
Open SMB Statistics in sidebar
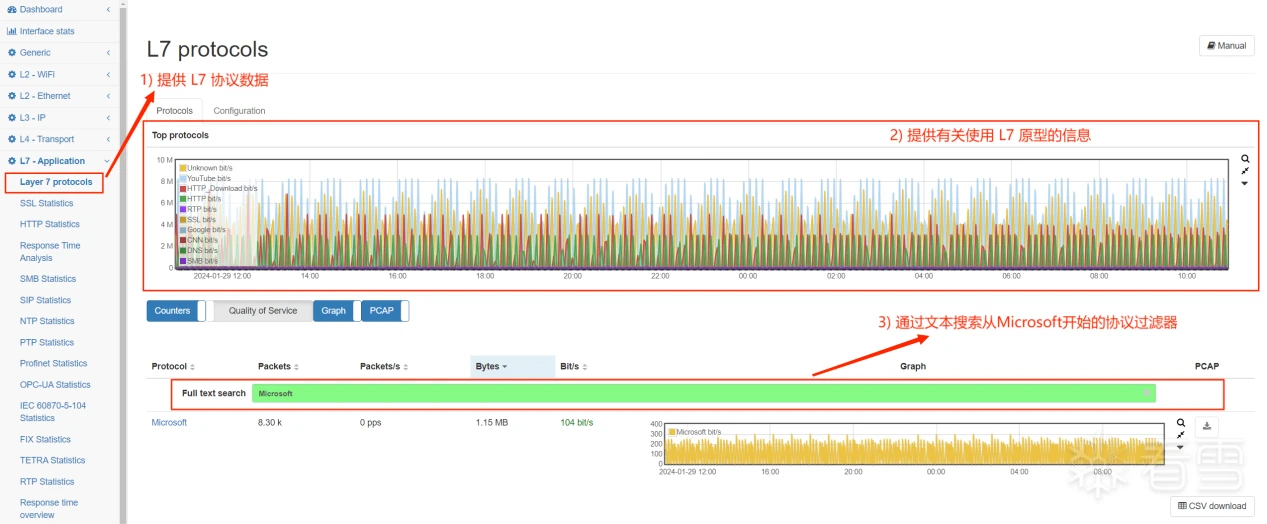click(x=48, y=279)
